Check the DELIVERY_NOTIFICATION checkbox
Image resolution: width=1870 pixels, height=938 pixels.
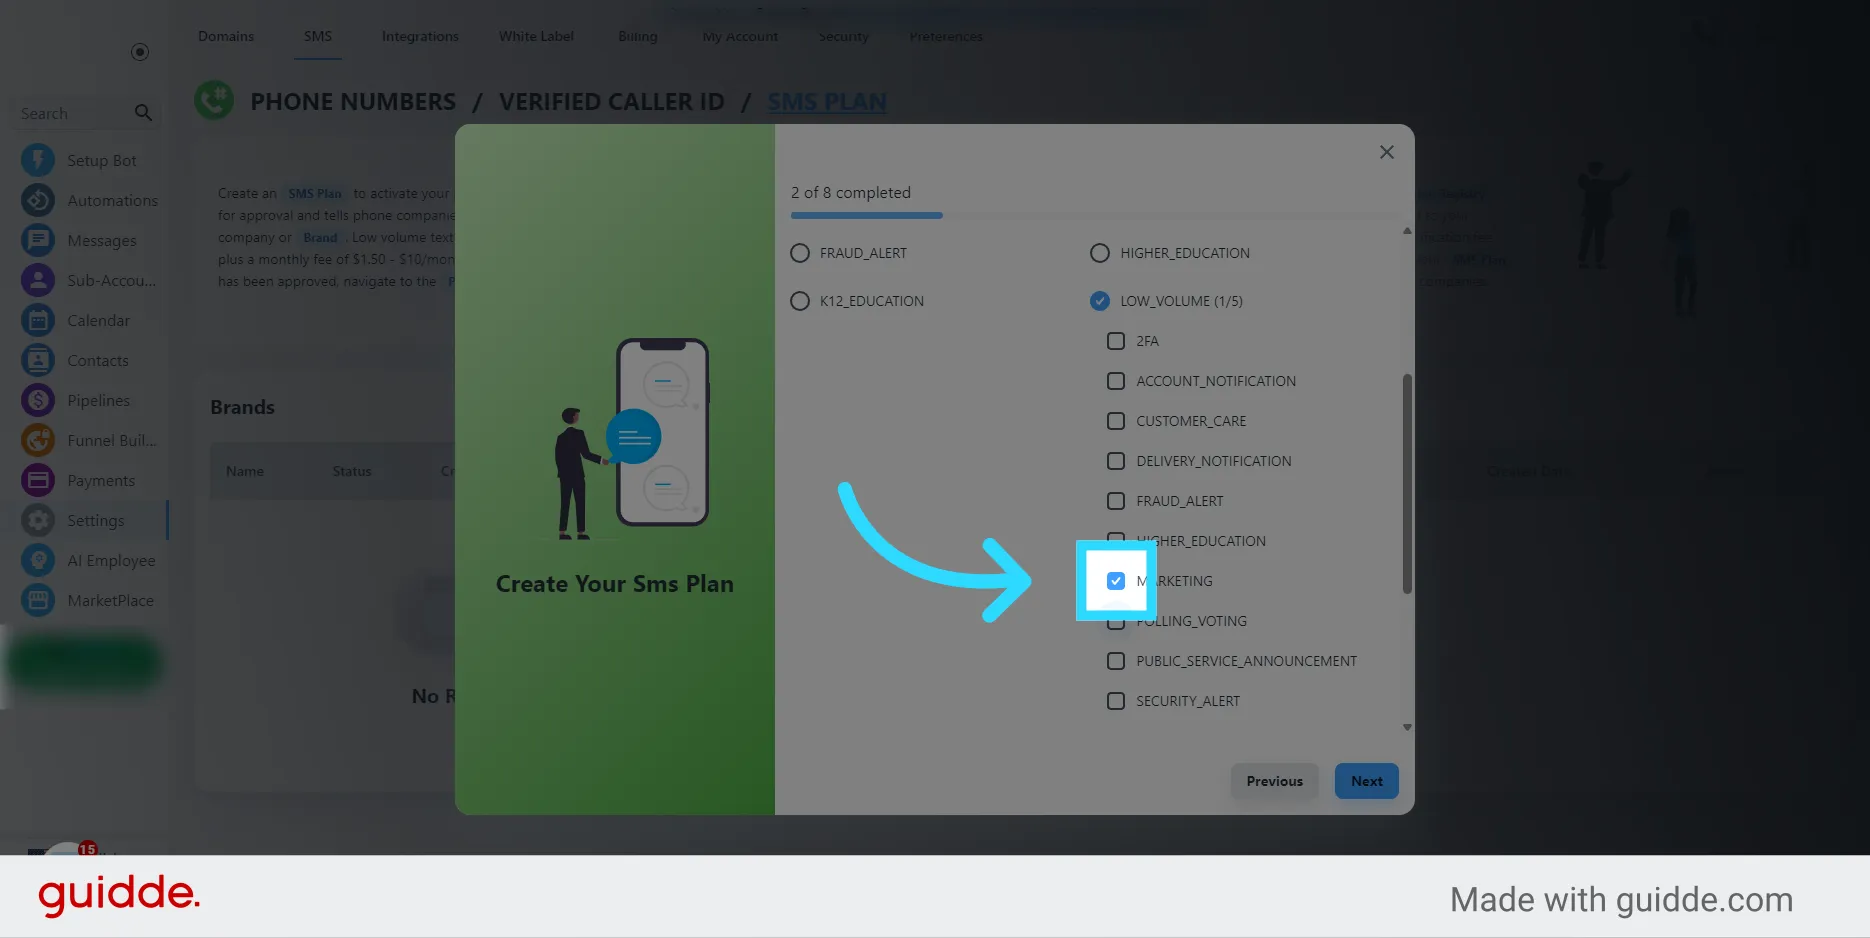(x=1116, y=461)
